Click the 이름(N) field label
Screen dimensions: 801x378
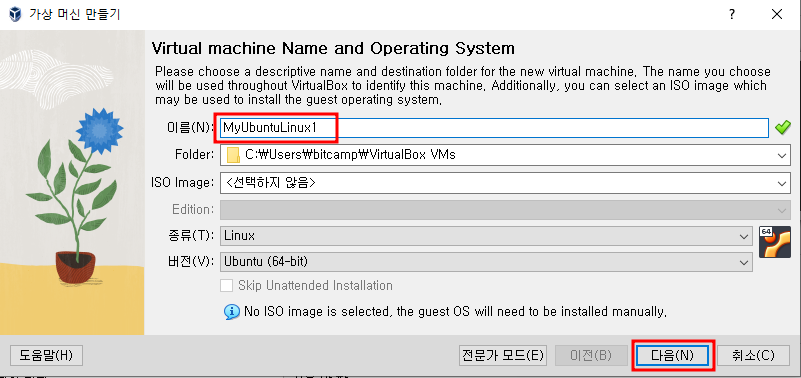click(x=190, y=128)
